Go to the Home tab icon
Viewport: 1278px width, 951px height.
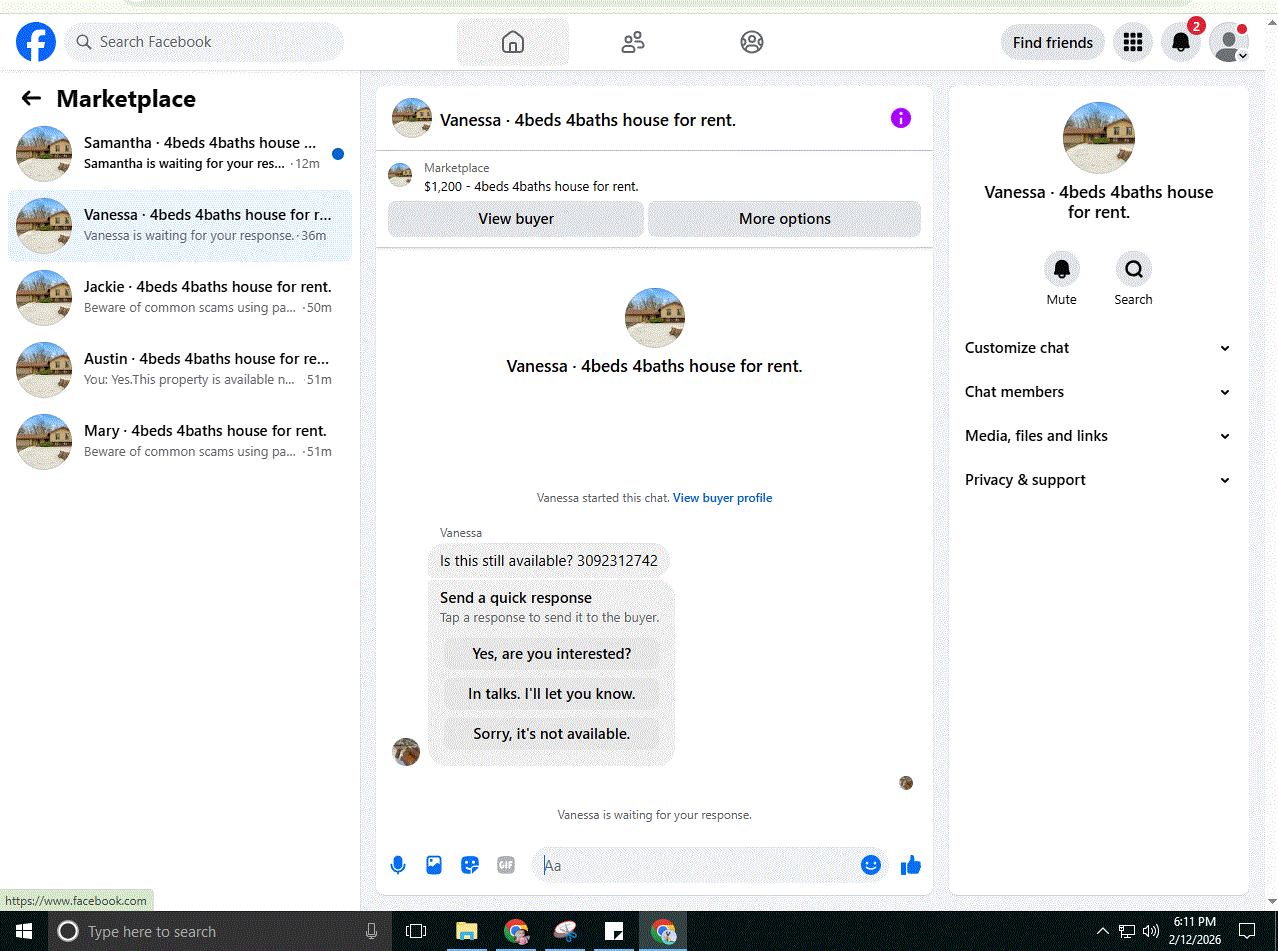click(x=513, y=42)
